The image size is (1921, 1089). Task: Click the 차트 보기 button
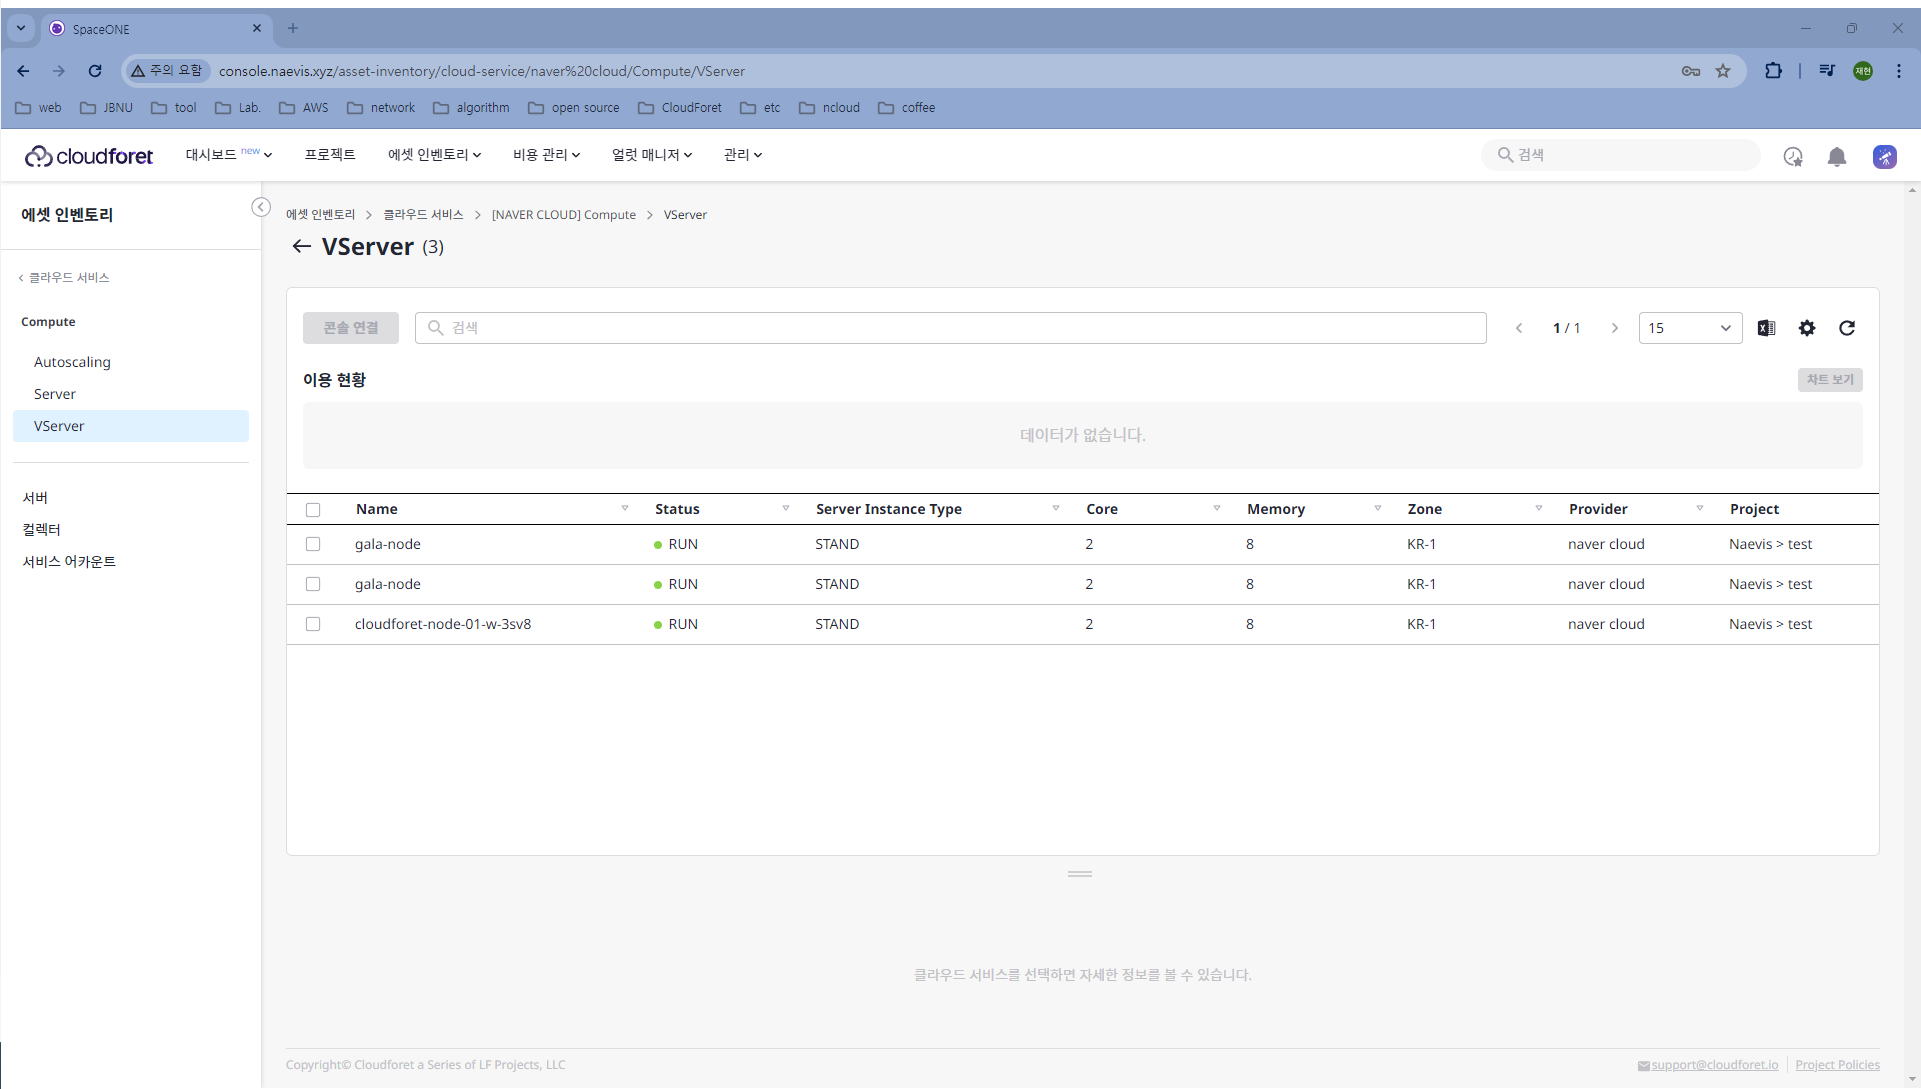[x=1829, y=380]
